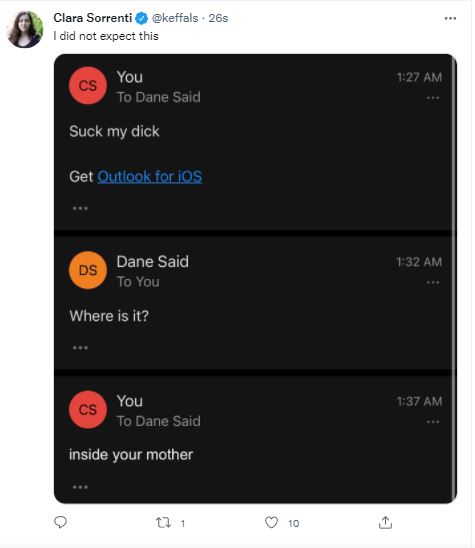Click the 26s tweet timestamp

pos(218,18)
